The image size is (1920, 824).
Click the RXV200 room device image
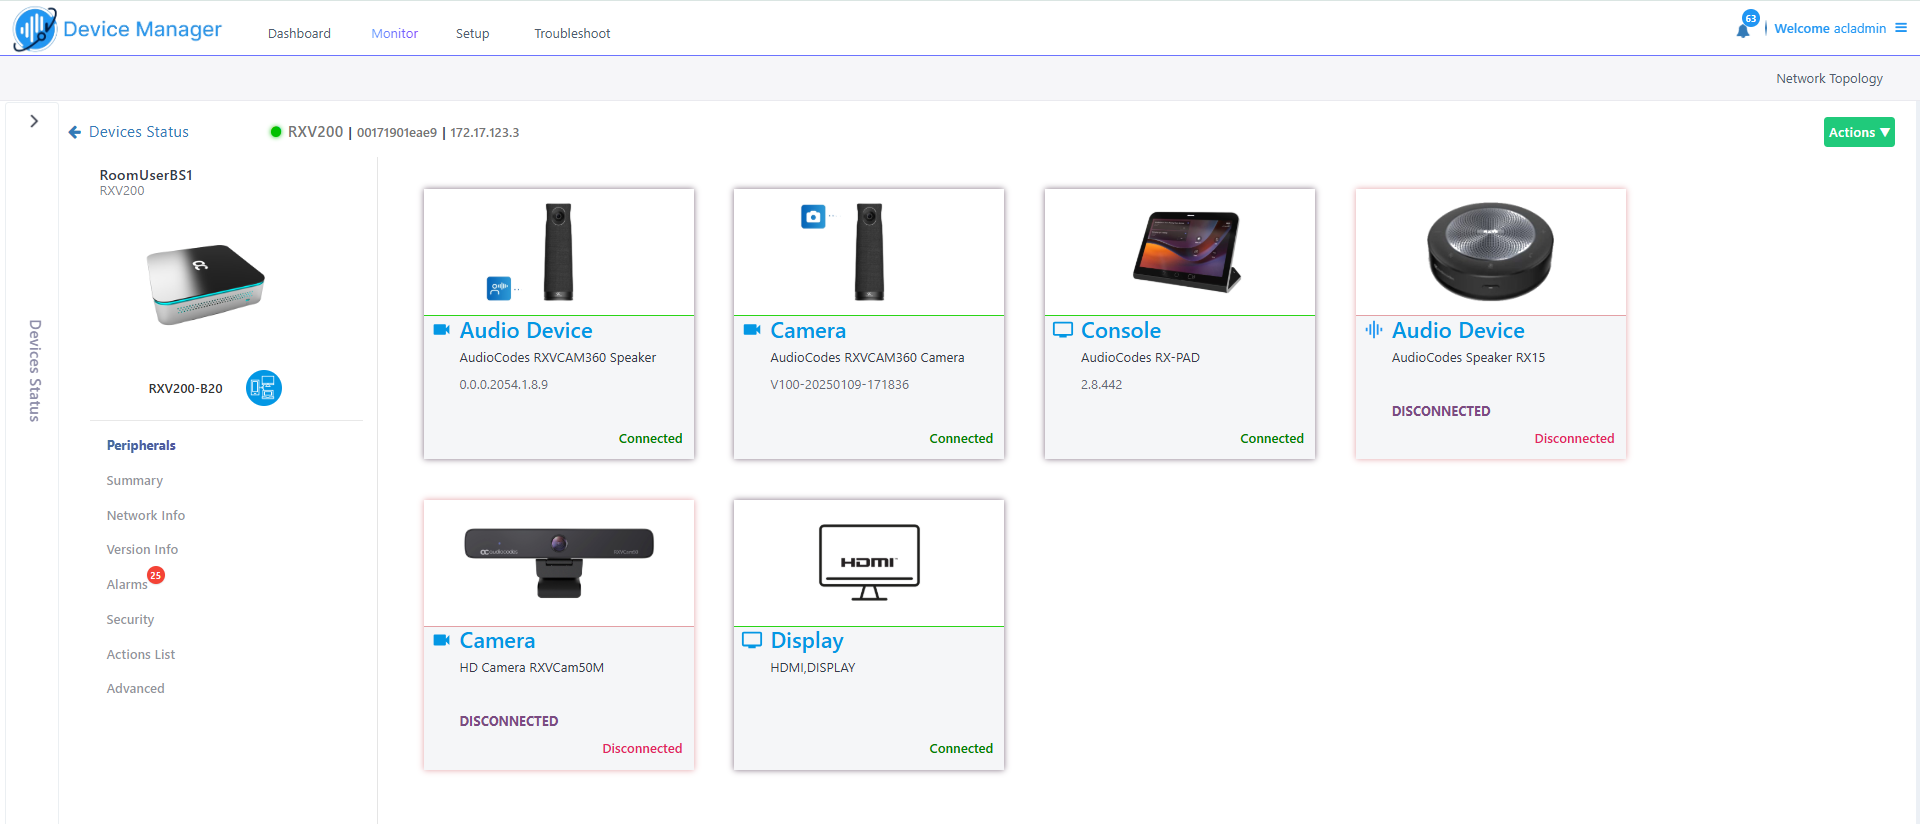coord(206,284)
